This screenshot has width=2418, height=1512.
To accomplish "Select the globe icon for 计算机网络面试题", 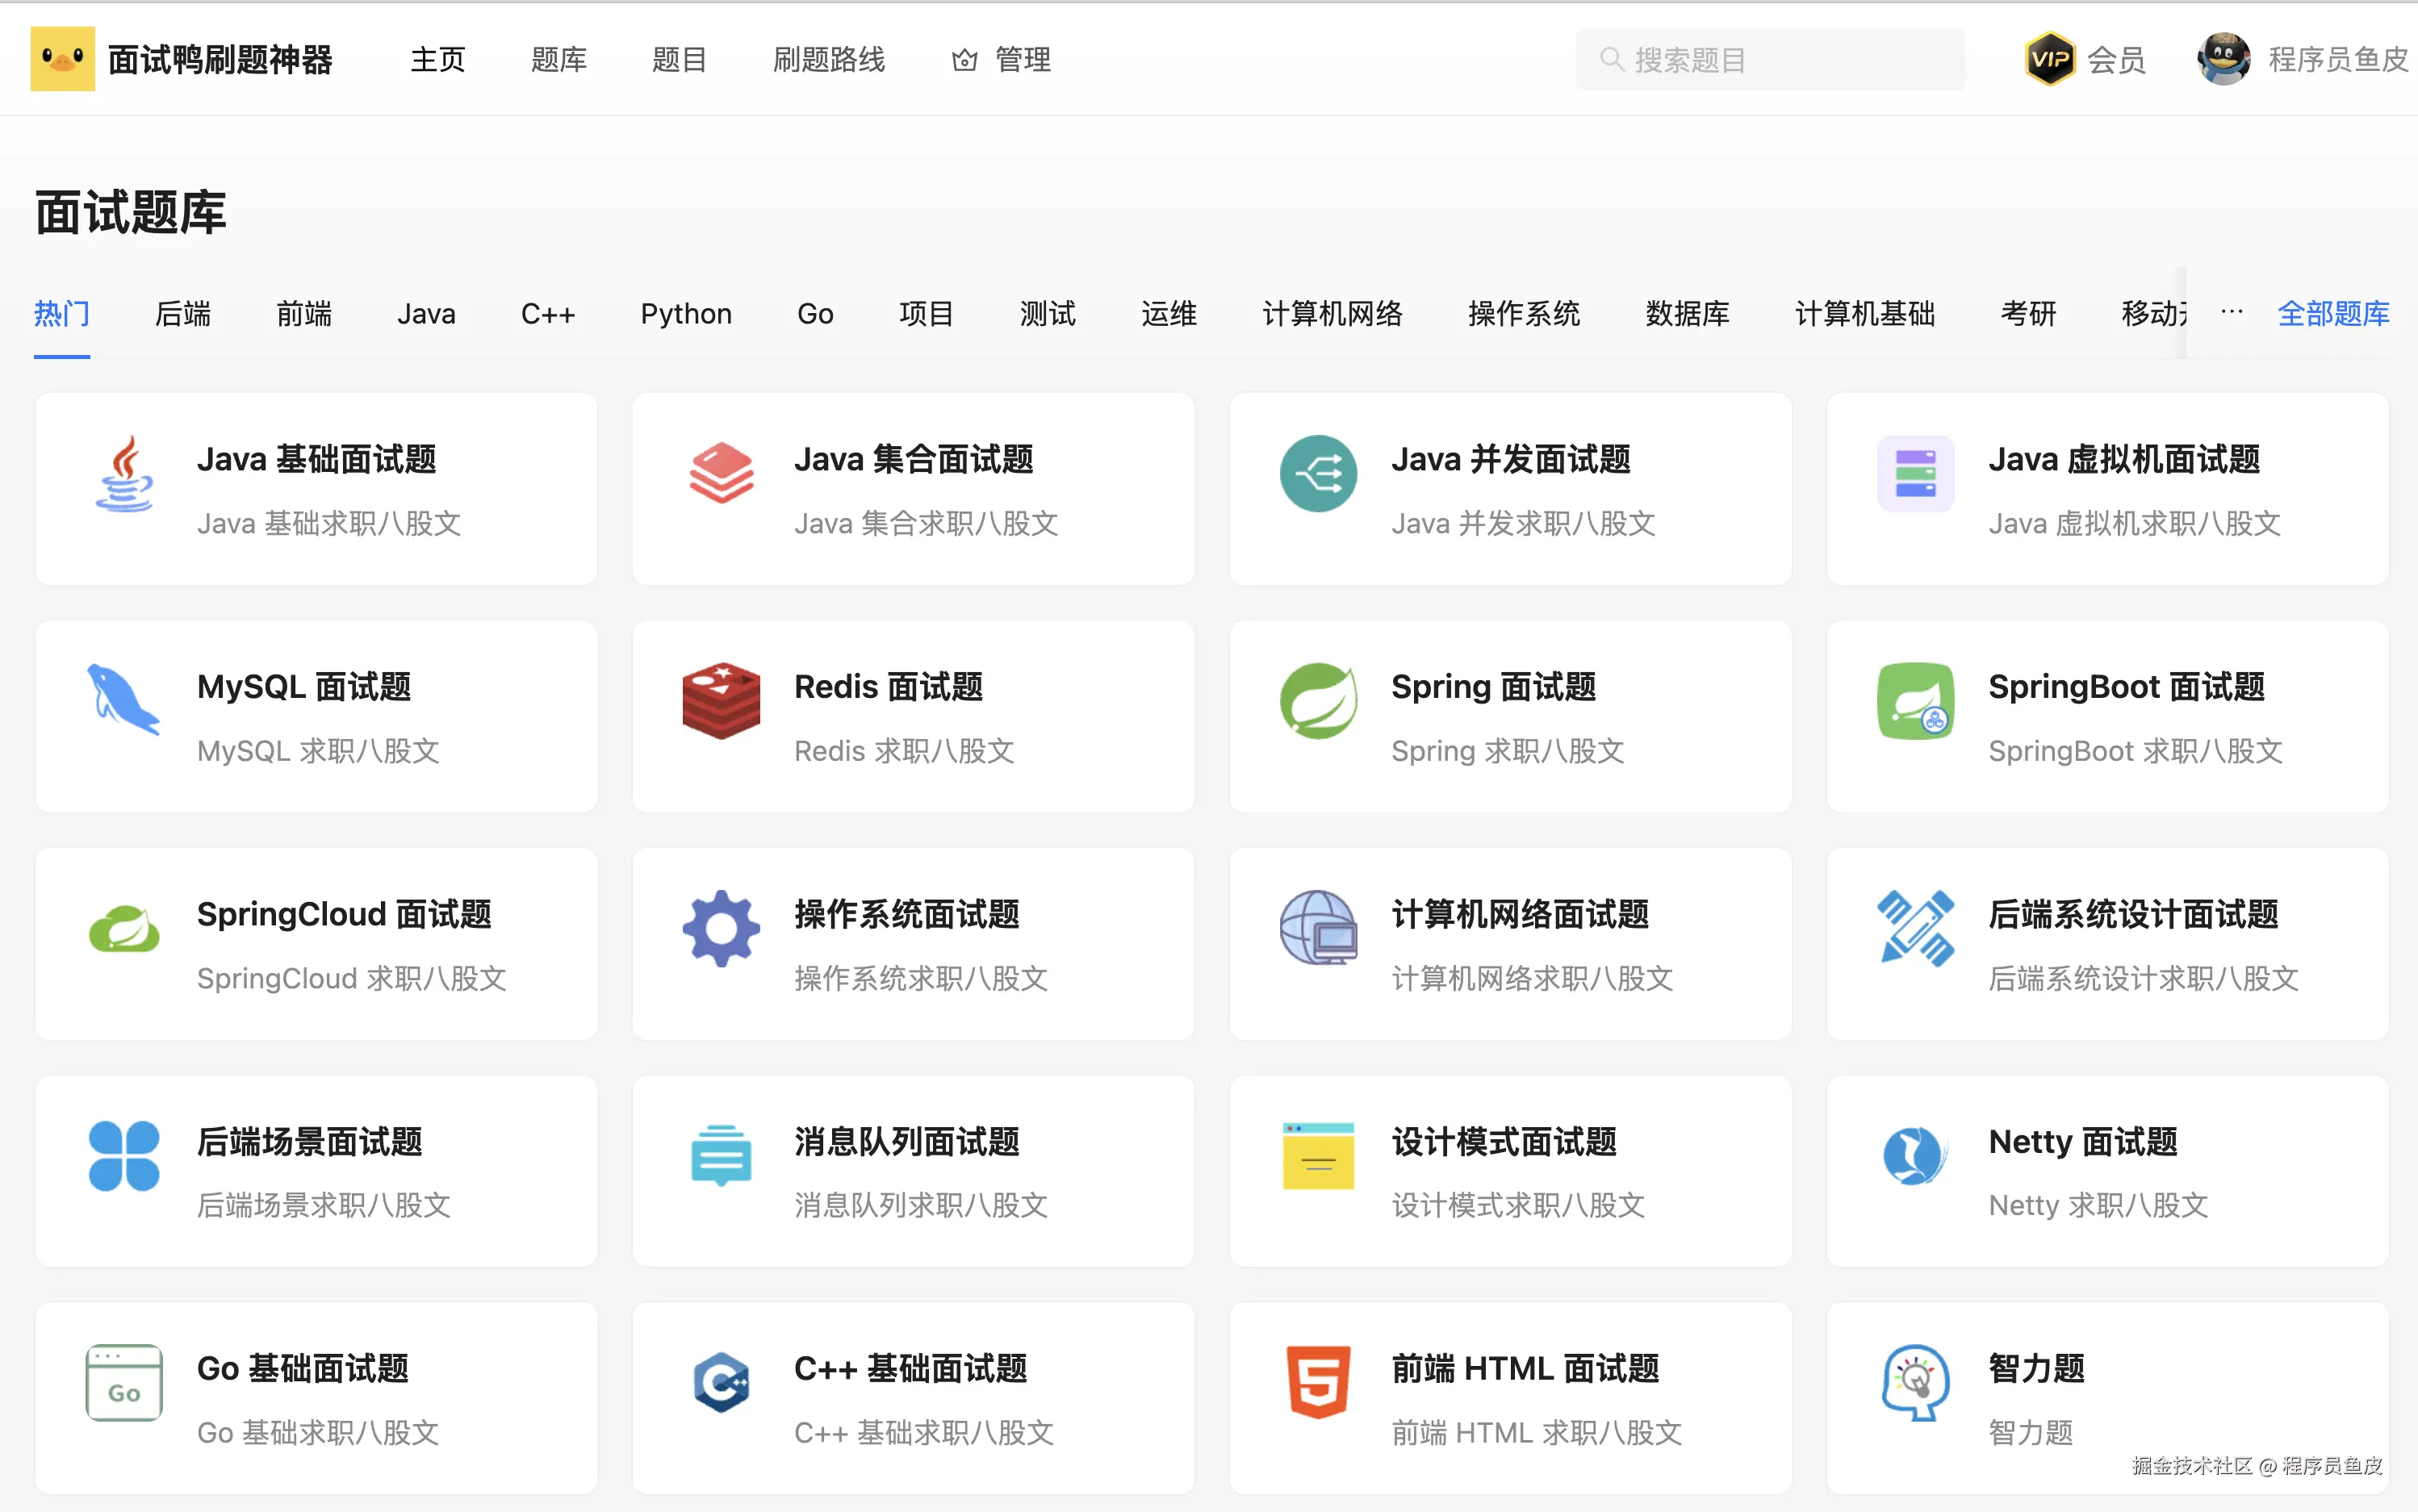I will 1318,928.
